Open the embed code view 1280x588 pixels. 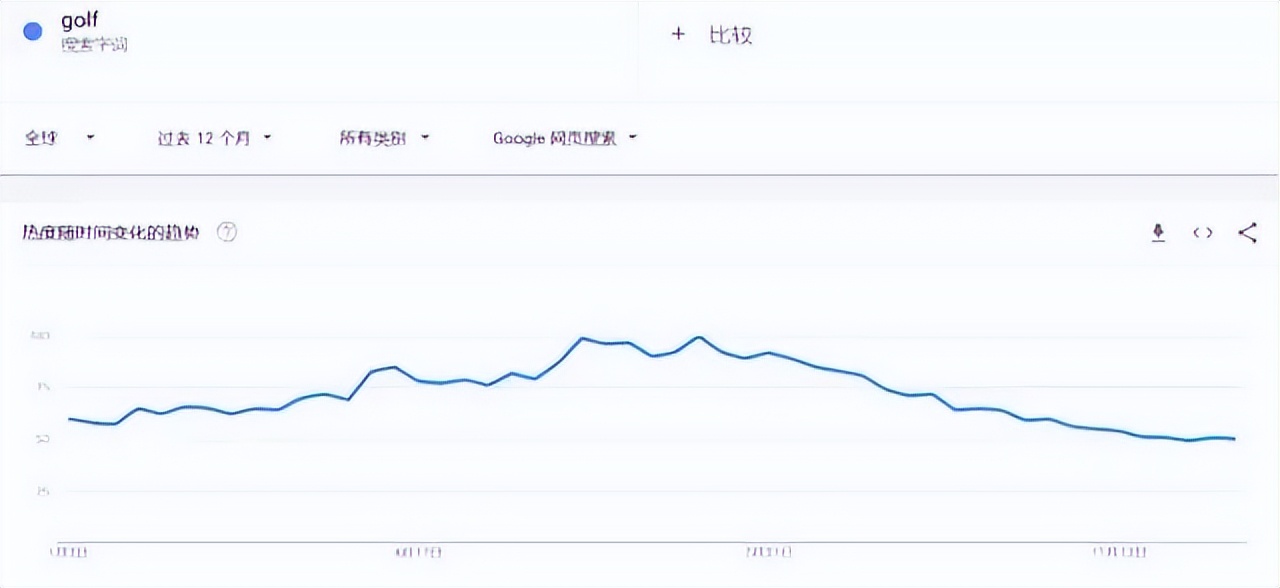pos(1202,232)
